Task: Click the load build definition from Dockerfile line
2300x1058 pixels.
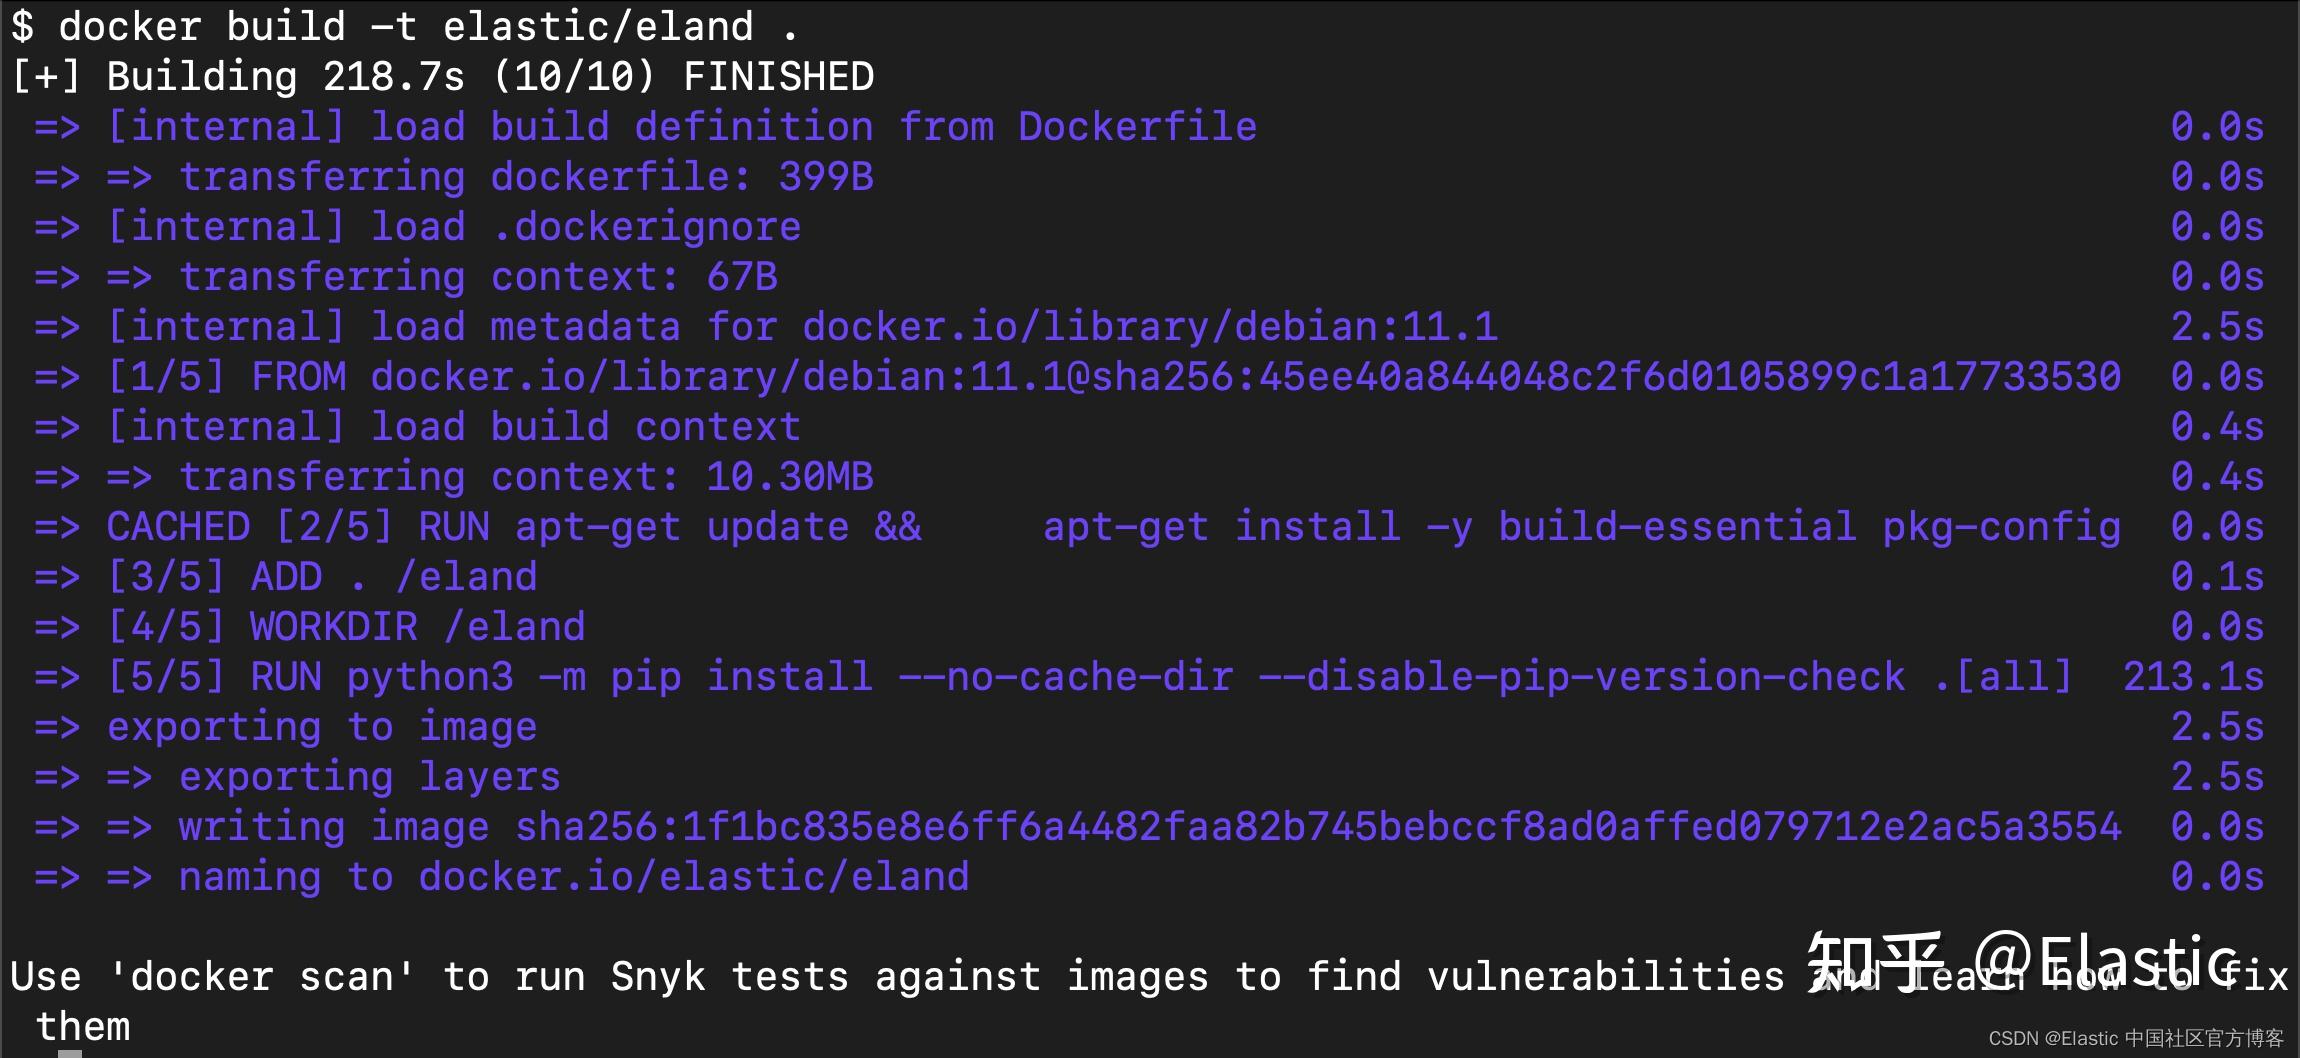Action: [680, 127]
